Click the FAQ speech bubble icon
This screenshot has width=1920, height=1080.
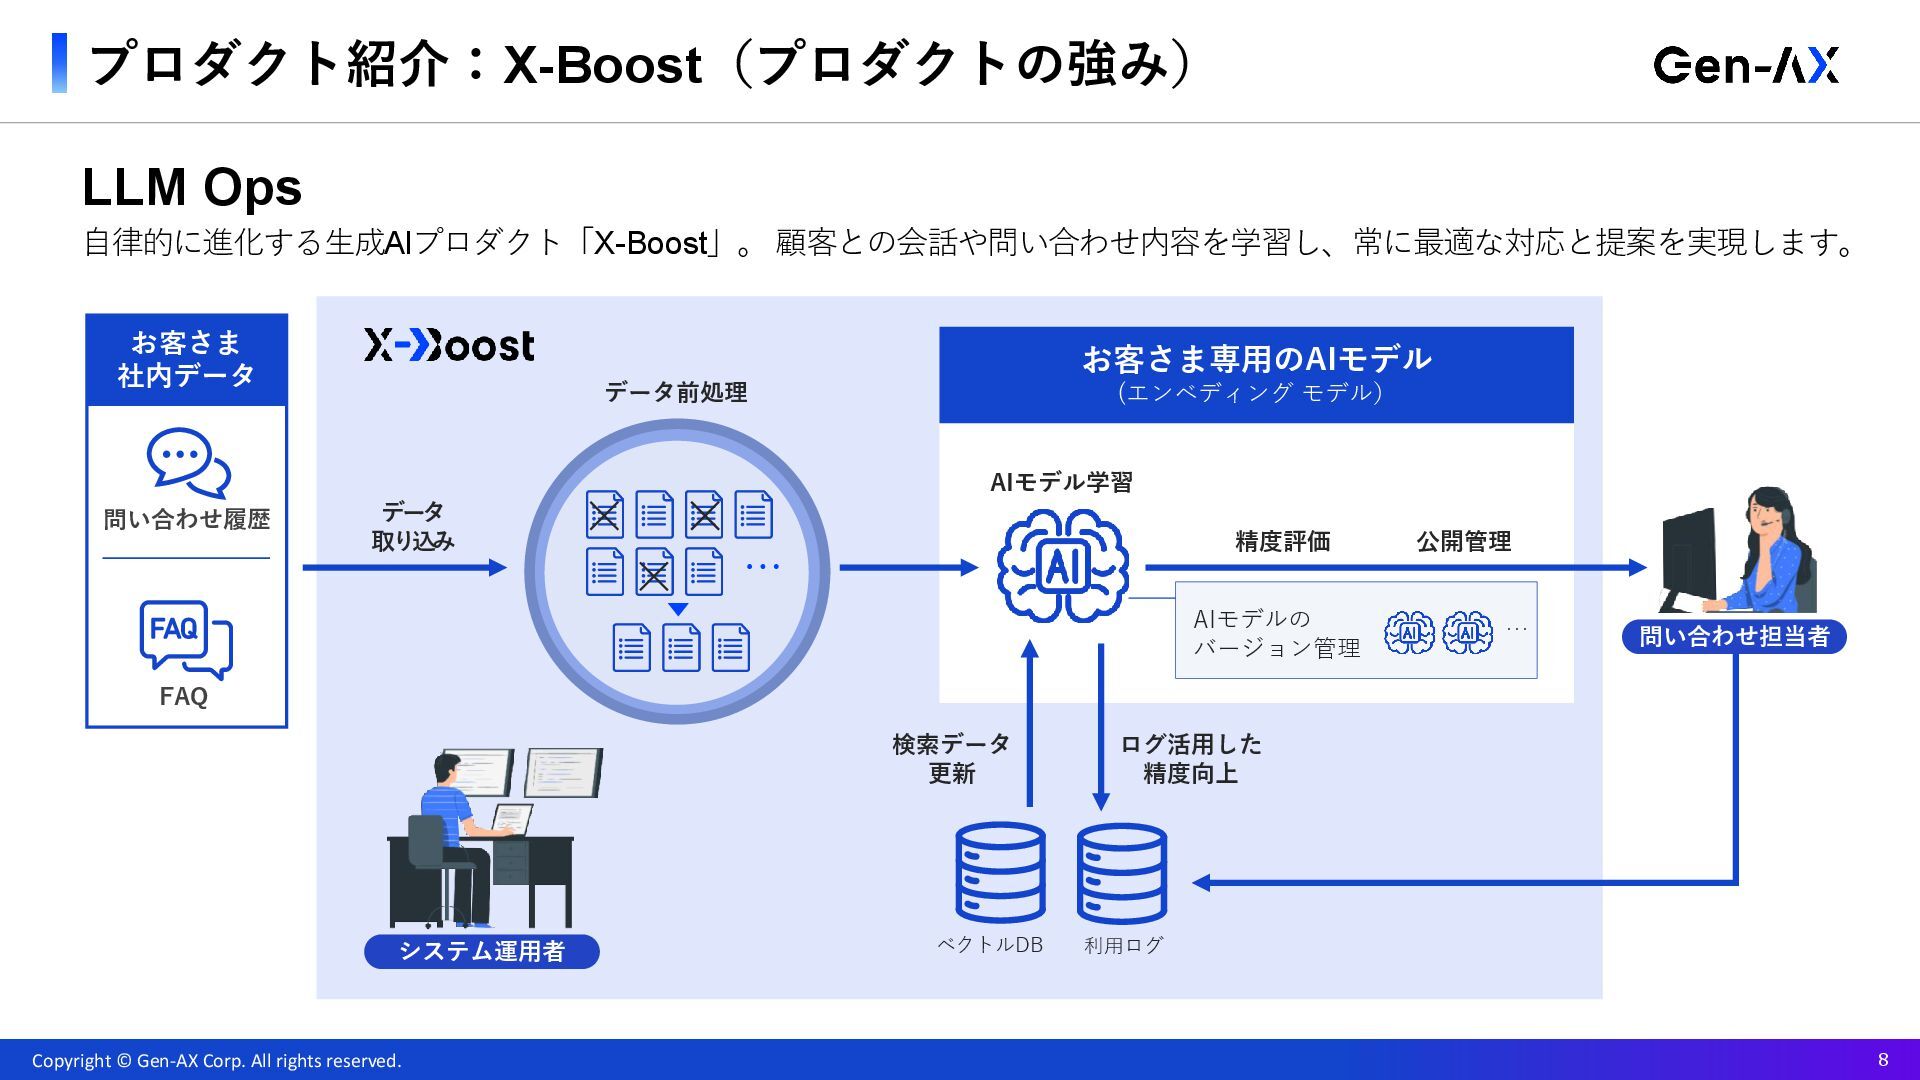click(x=185, y=638)
